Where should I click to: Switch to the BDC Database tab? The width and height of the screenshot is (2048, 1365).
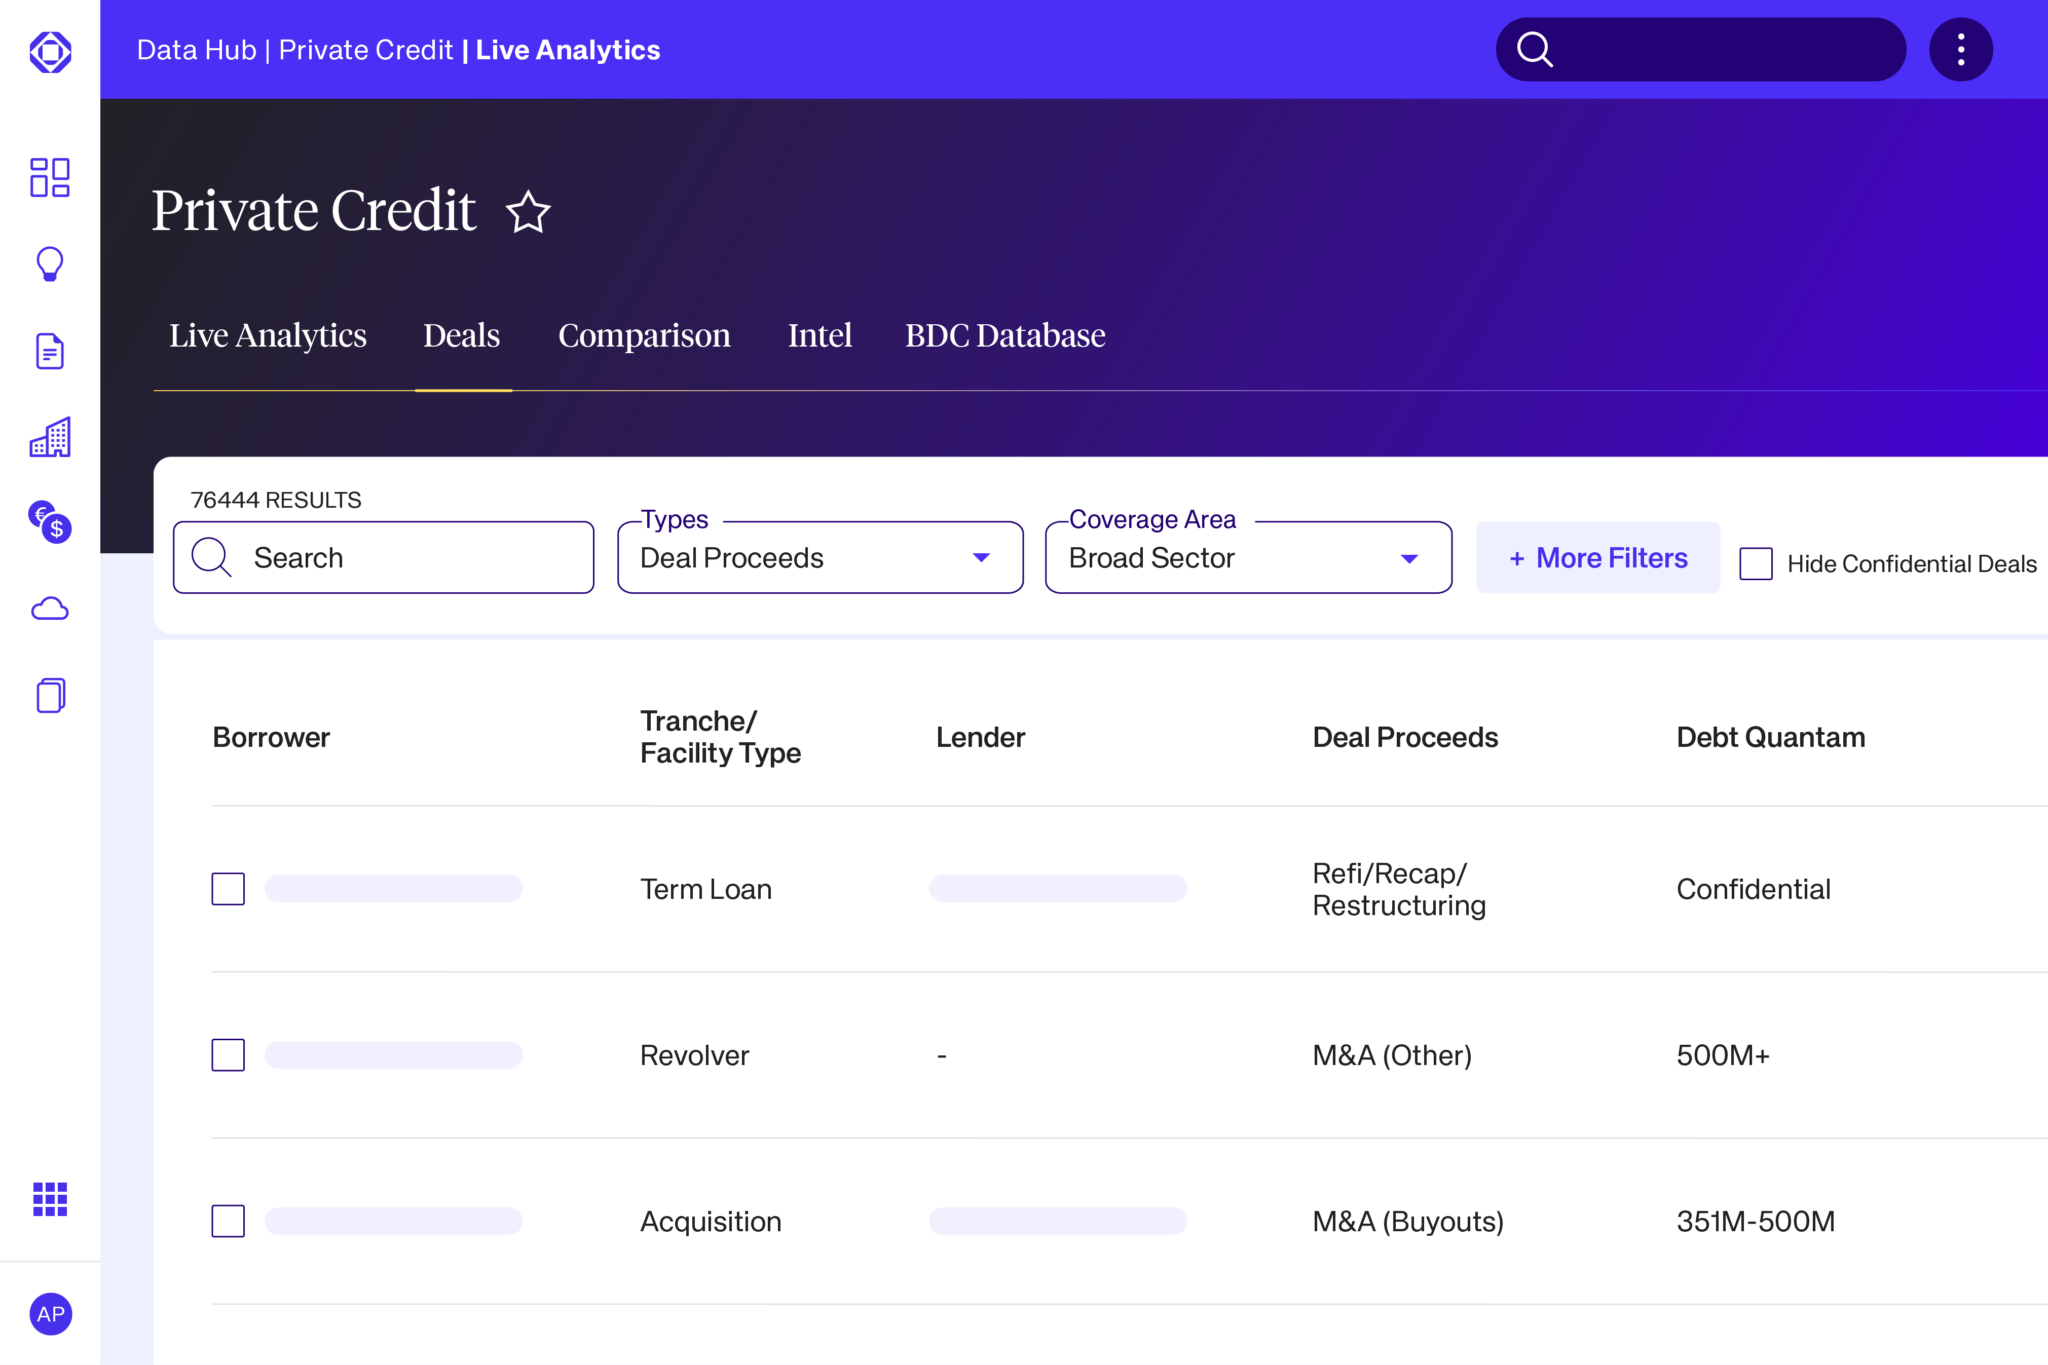point(1005,335)
